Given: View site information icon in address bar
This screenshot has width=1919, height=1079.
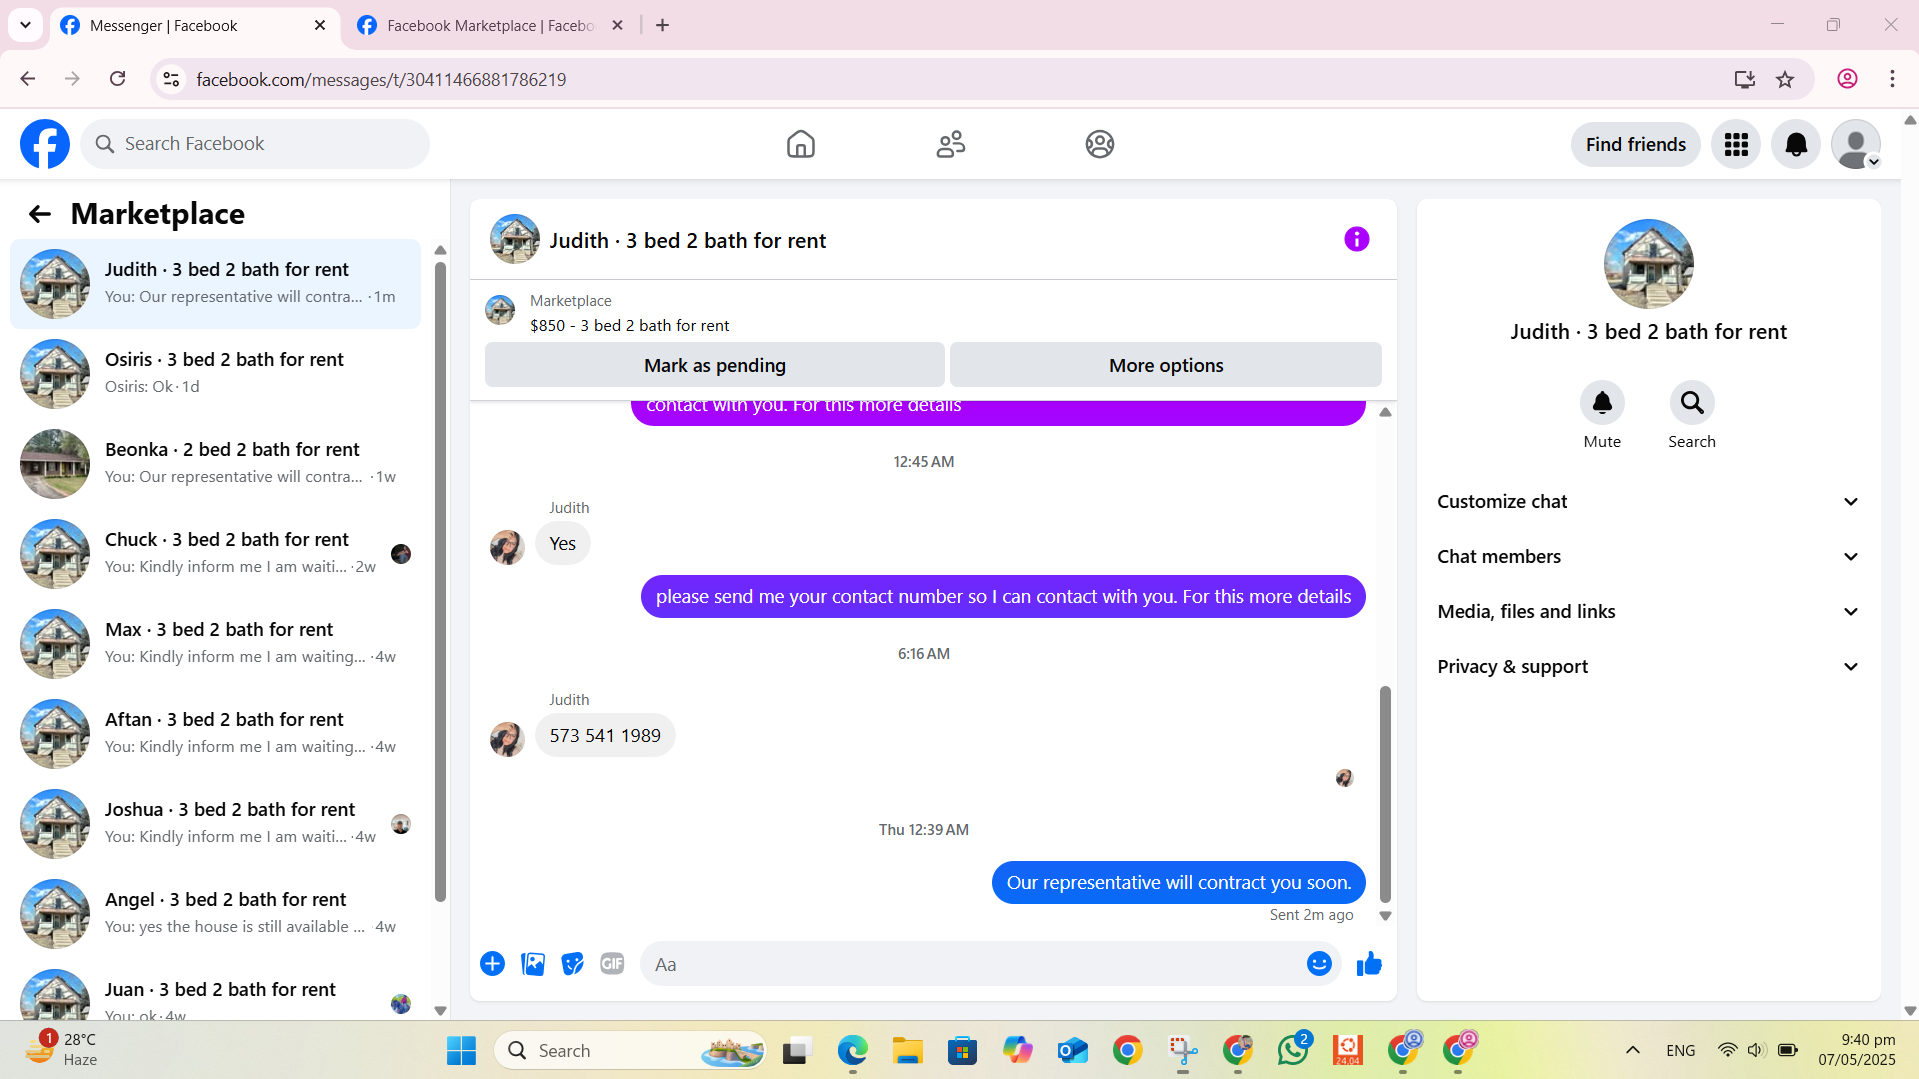Looking at the screenshot, I should click(171, 79).
